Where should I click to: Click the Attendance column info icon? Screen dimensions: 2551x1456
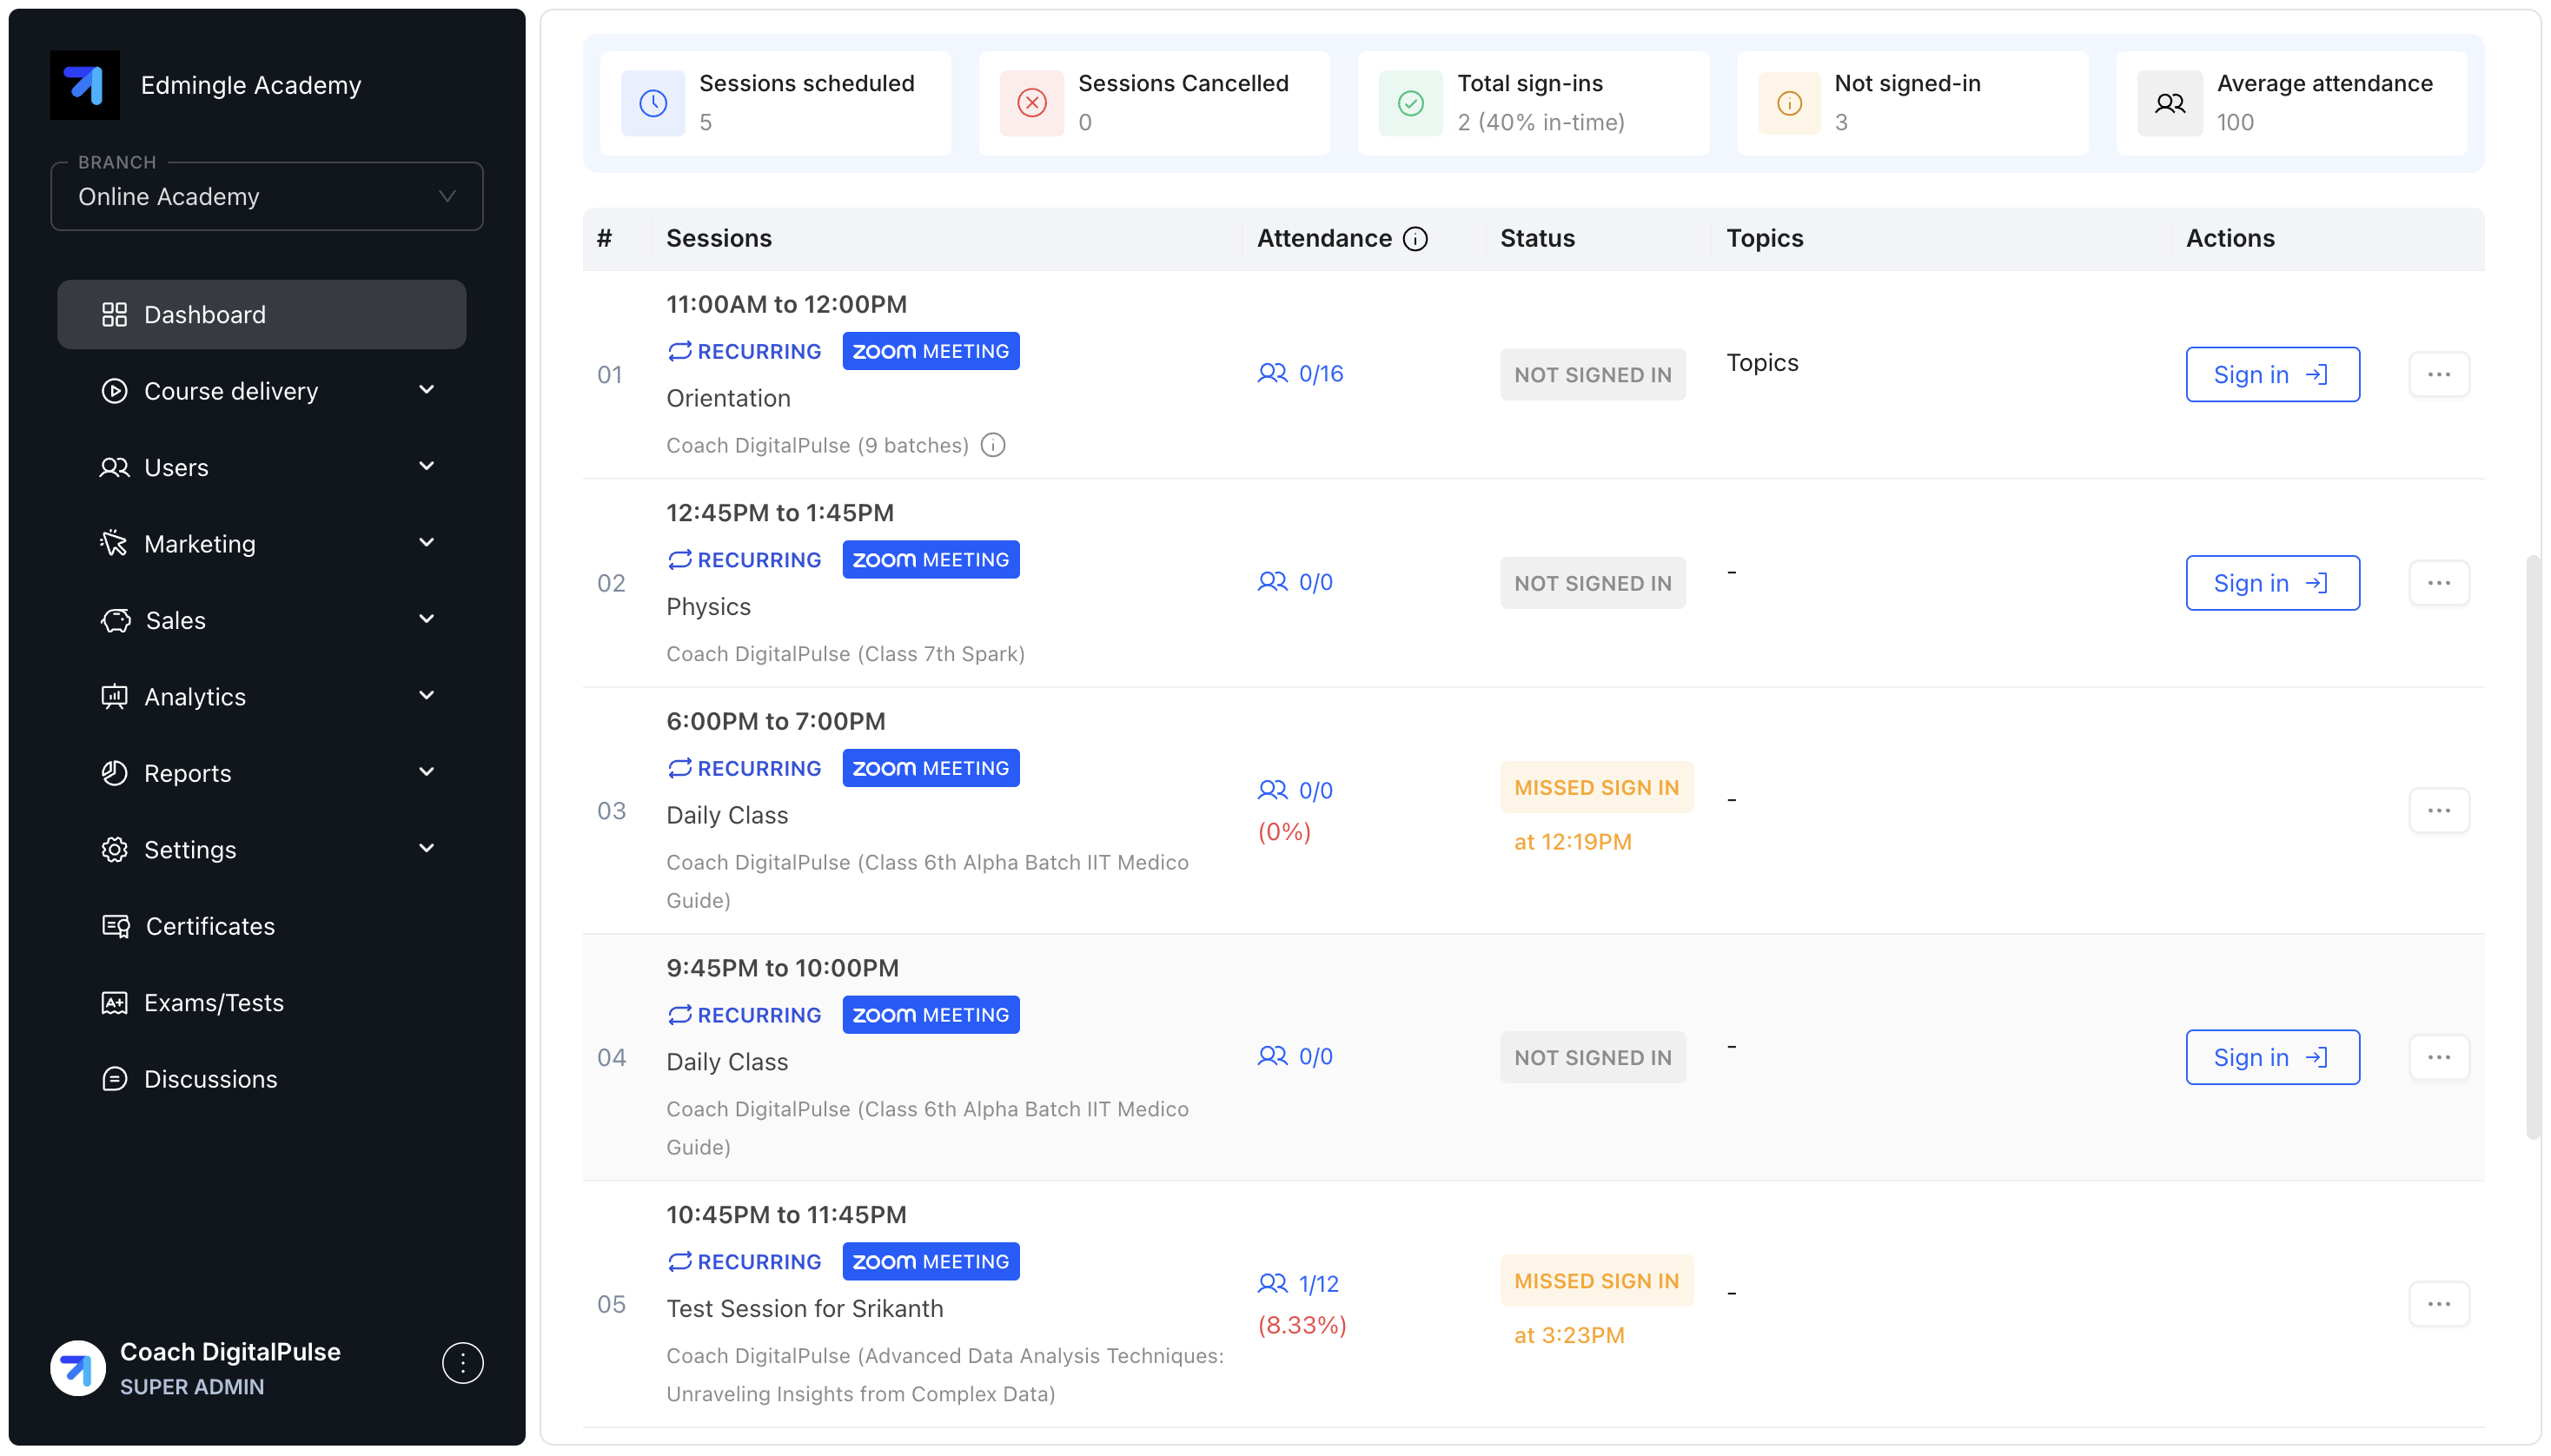[x=1415, y=239]
